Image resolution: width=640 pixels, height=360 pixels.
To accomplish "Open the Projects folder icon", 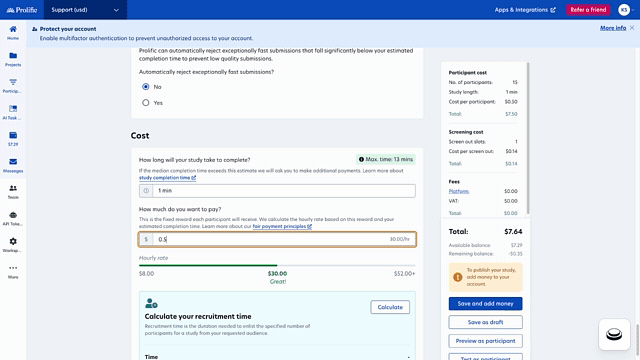I will (13, 56).
